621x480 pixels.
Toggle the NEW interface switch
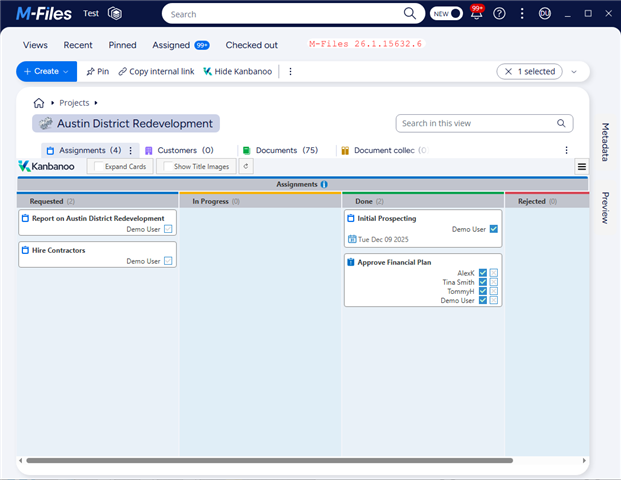click(447, 14)
